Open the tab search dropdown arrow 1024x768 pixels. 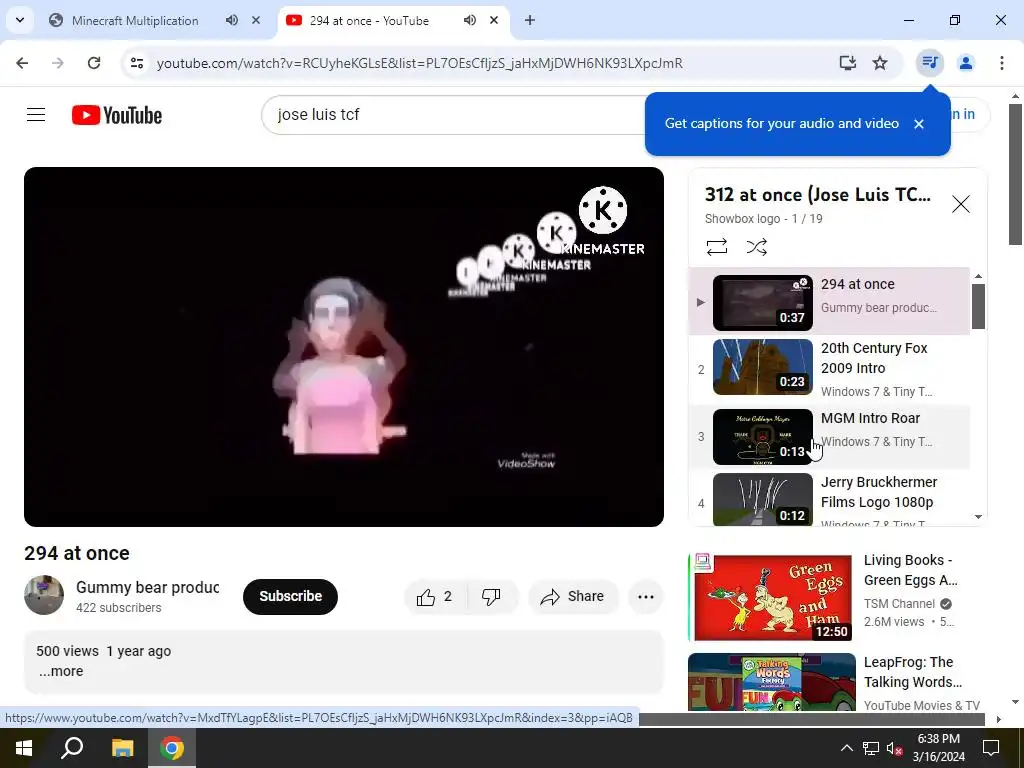tap(20, 20)
